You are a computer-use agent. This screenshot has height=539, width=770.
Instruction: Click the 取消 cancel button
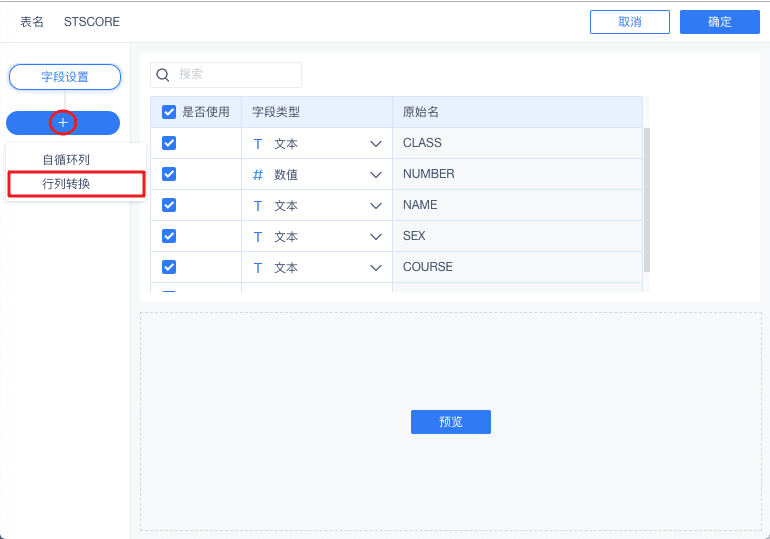[629, 22]
